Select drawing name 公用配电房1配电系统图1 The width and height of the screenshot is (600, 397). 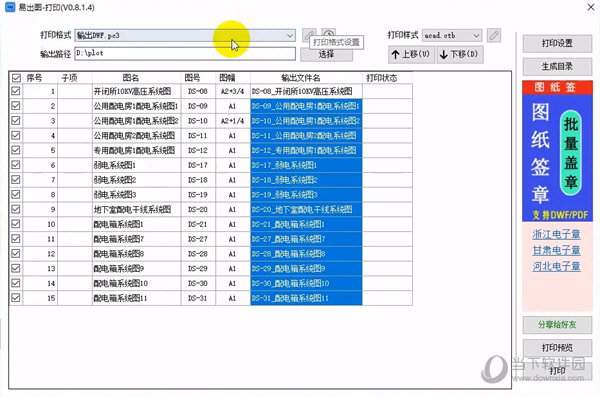[x=136, y=106]
